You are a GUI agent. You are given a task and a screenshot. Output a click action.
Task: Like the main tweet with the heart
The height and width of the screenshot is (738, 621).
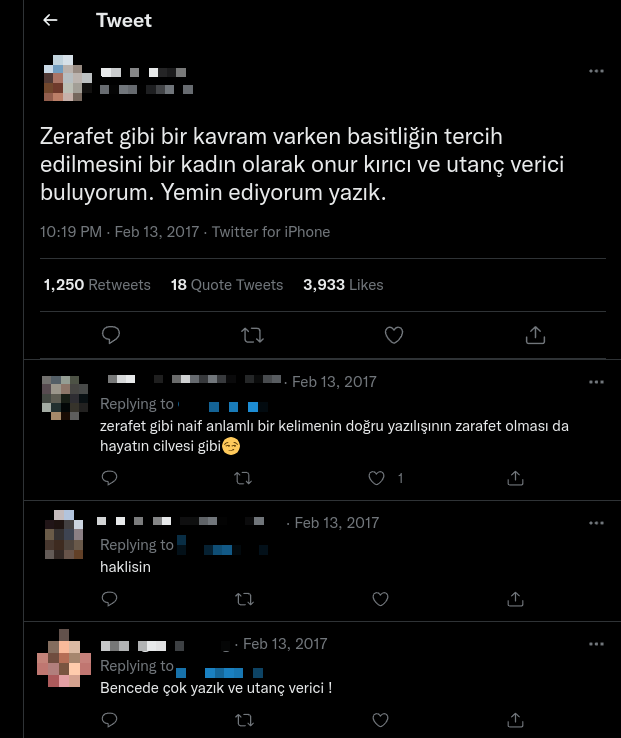pos(394,335)
